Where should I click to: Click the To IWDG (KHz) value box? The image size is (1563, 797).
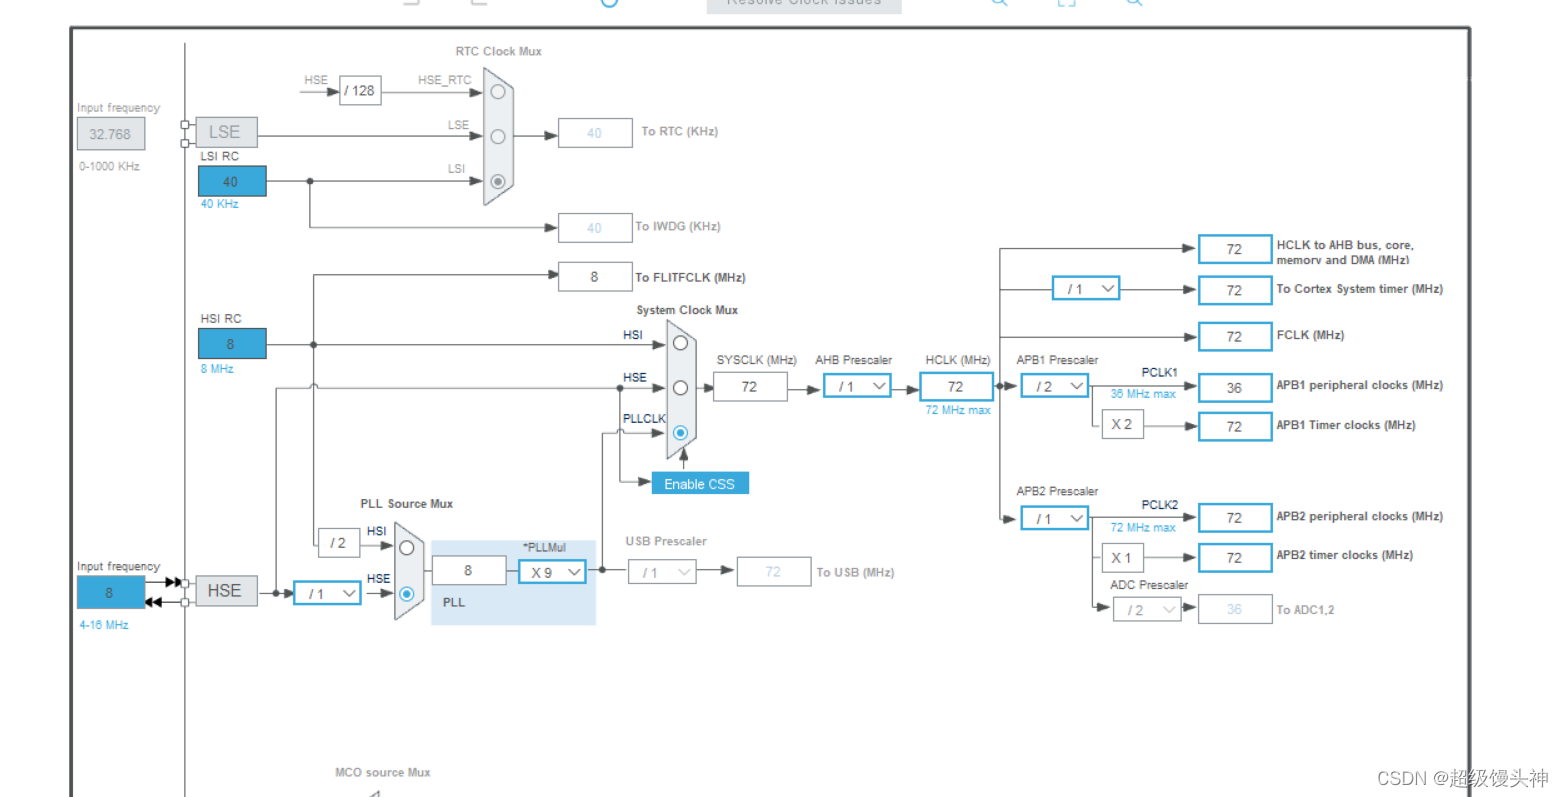coord(595,228)
